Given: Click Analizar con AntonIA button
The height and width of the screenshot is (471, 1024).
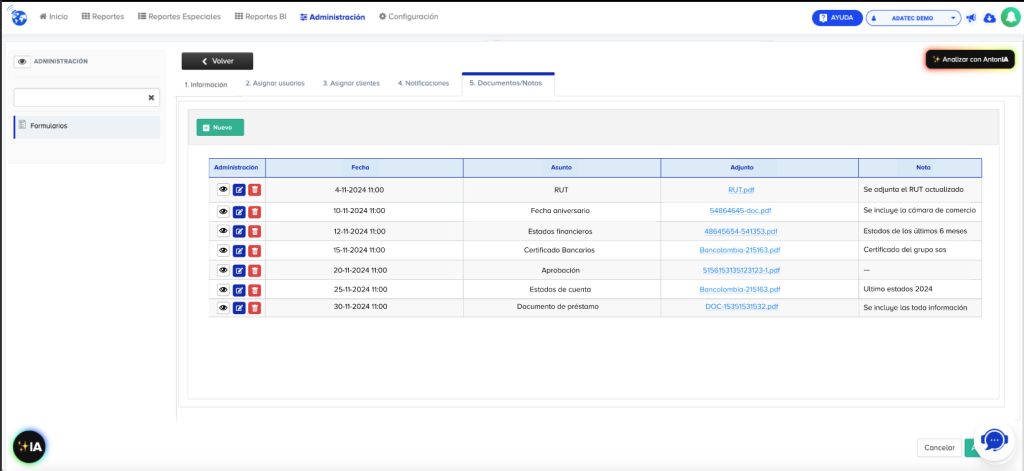Looking at the screenshot, I should point(969,59).
